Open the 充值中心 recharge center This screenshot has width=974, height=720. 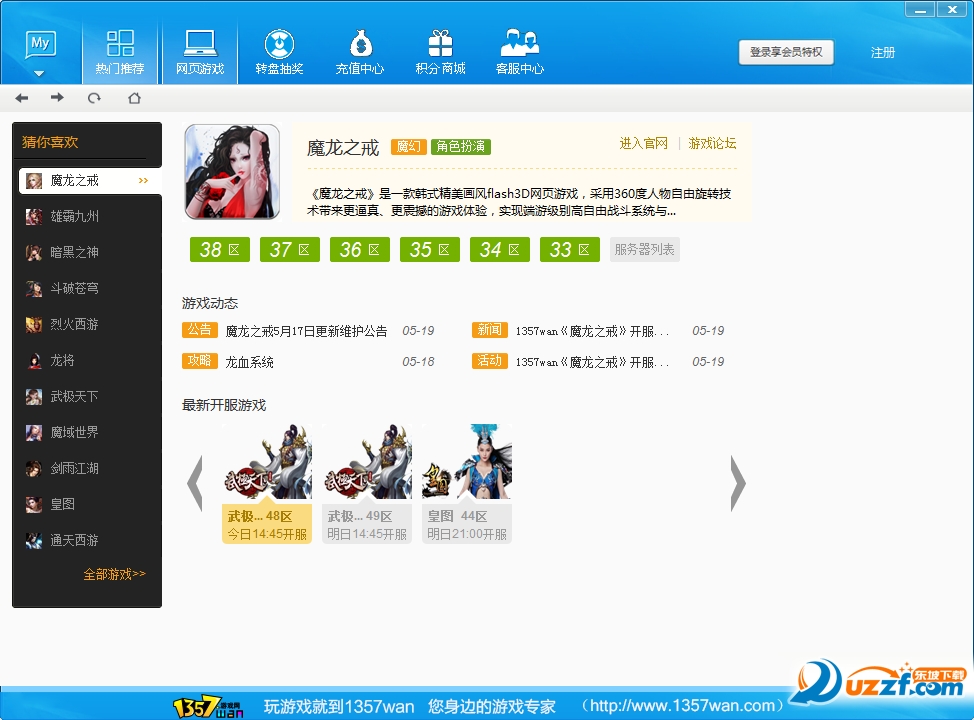[x=360, y=52]
